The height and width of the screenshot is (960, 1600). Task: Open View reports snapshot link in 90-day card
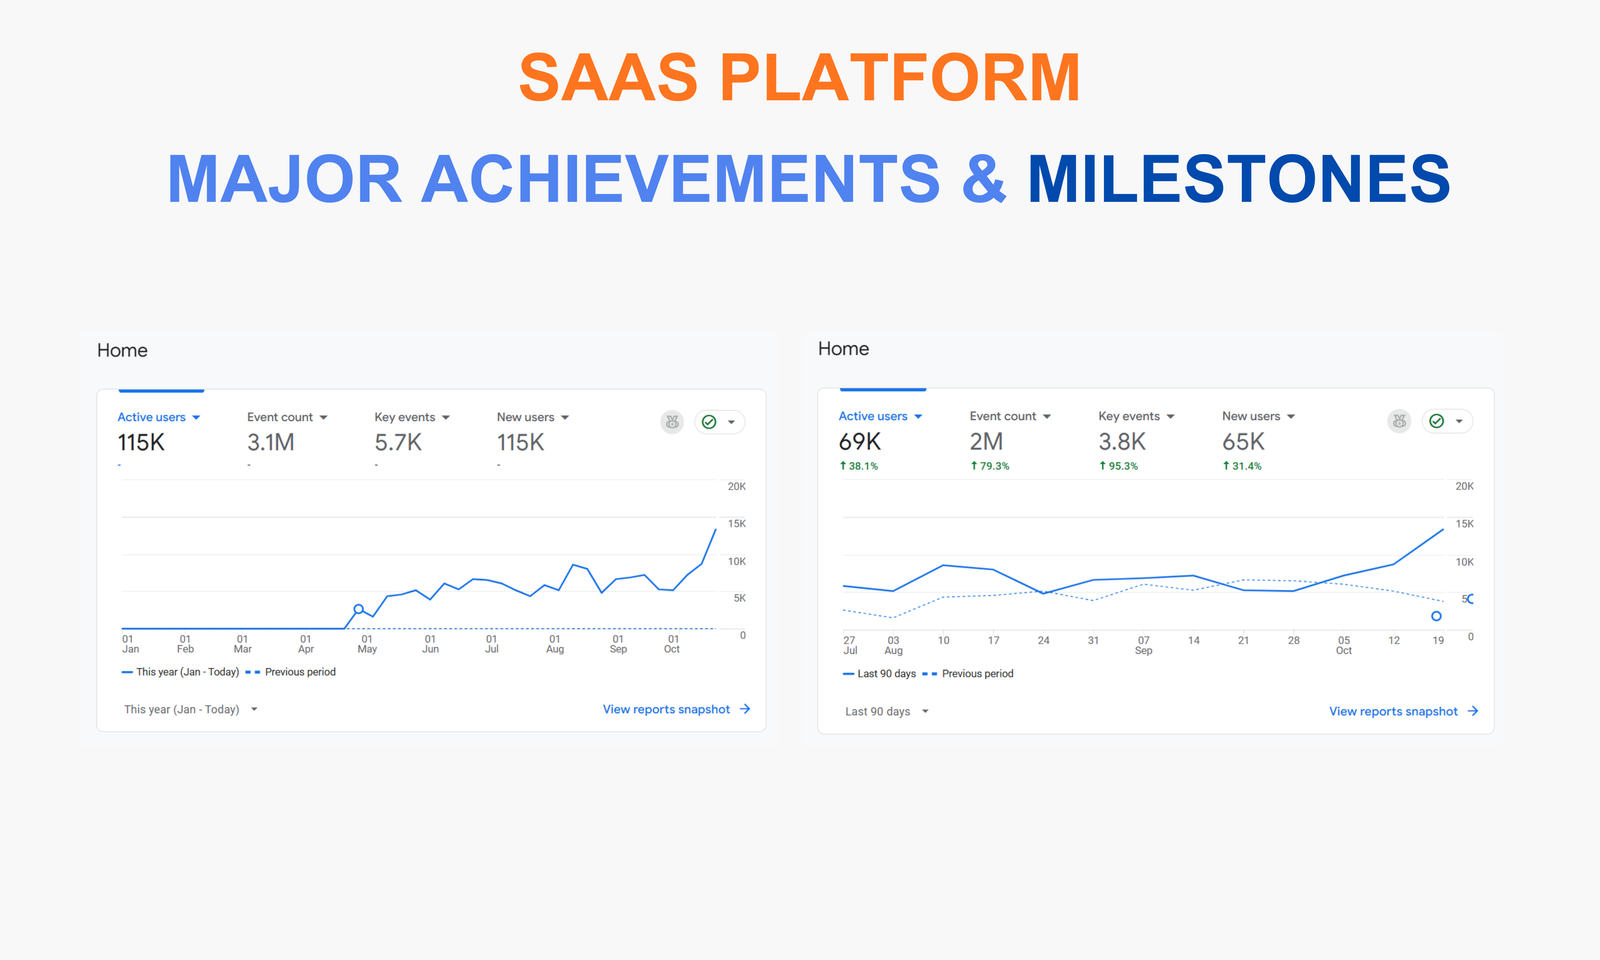coord(1393,711)
